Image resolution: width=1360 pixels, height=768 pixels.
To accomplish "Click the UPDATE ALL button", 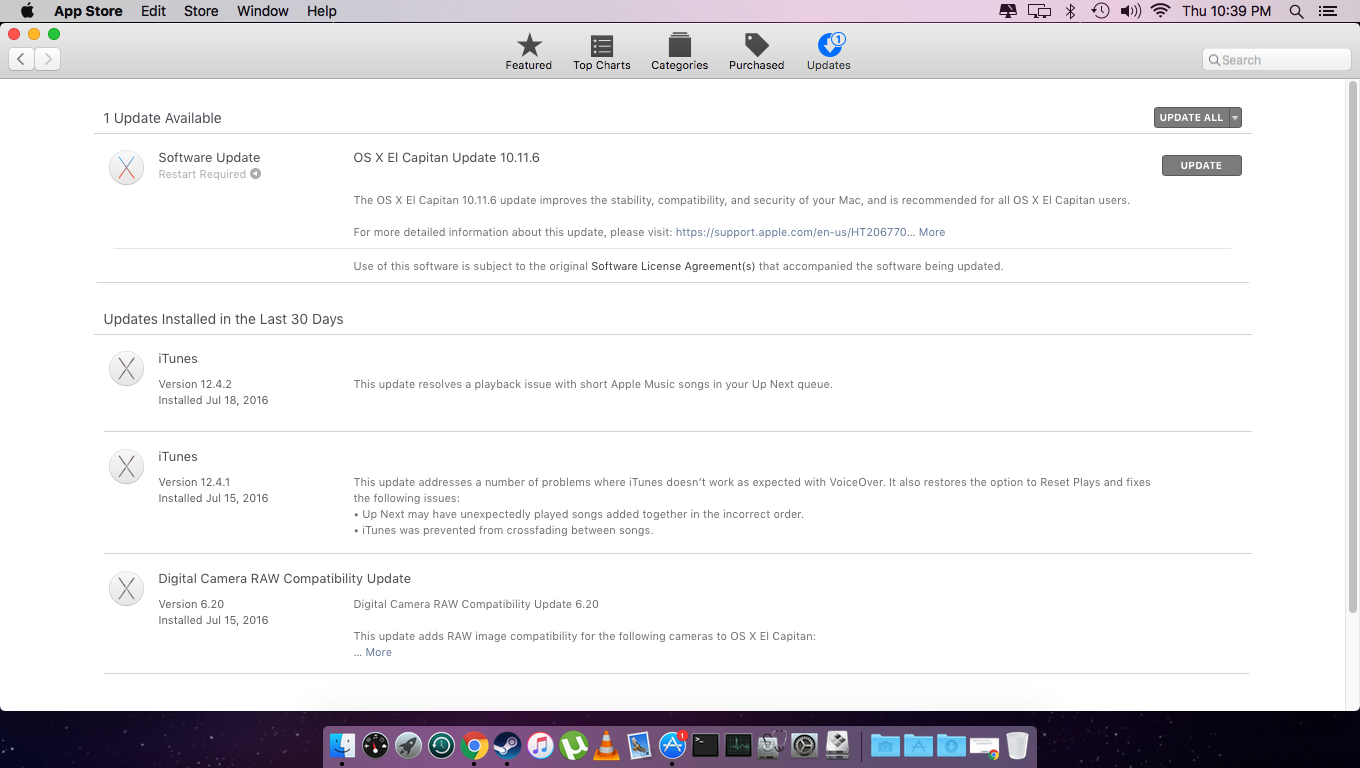I will (x=1191, y=118).
